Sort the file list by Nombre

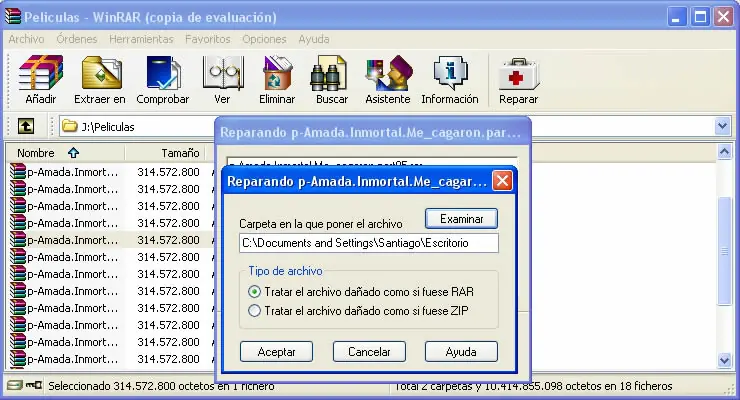[x=65, y=153]
